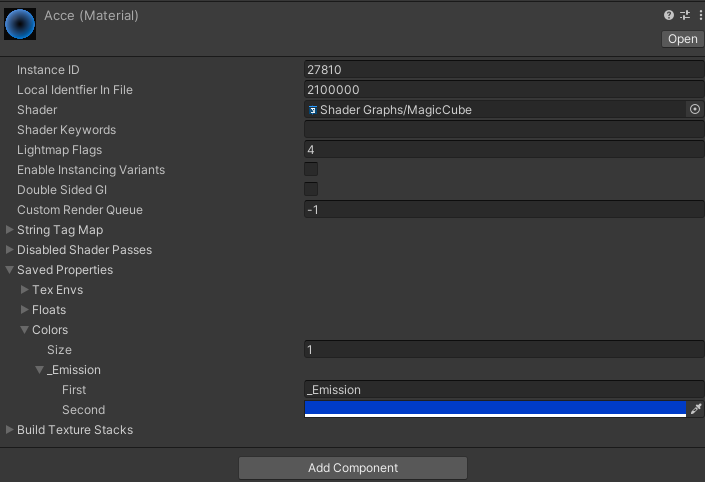Viewport: 705px width, 482px height.
Task: Open the preset selector sliders icon
Action: pos(685,15)
